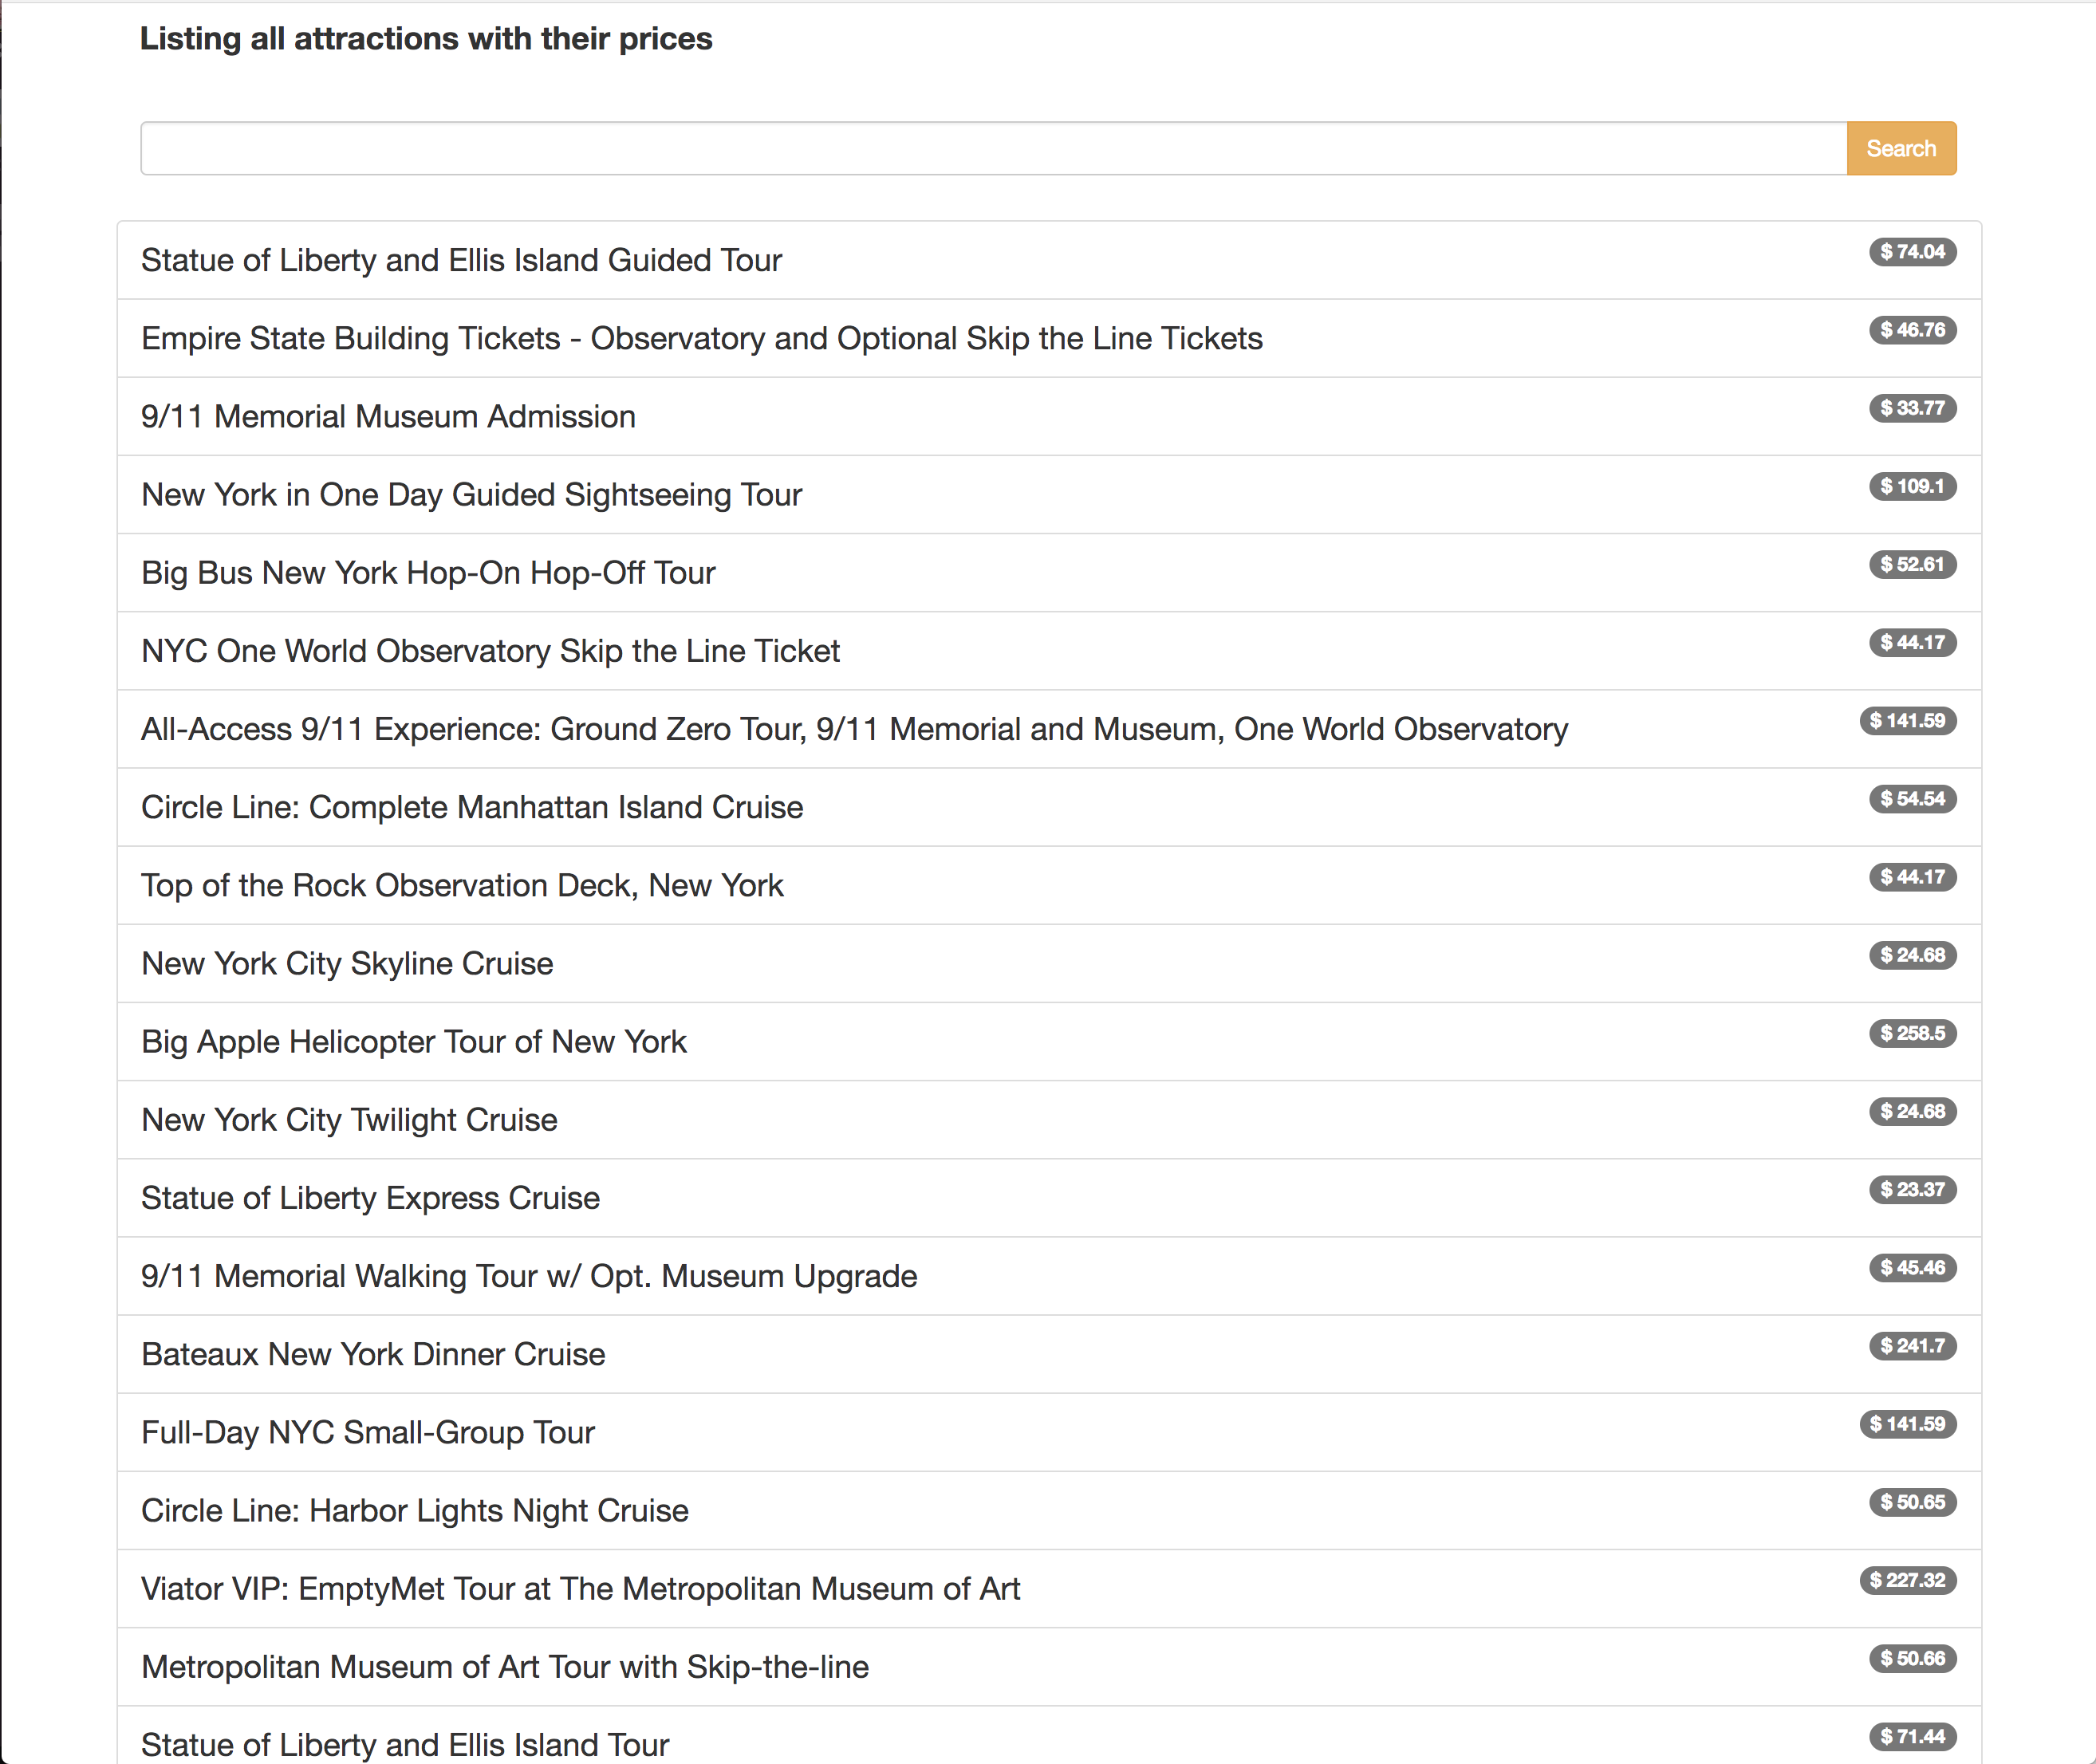This screenshot has height=1764, width=2096.
Task: Open Full-Day NYC Small-Group Tour
Action: [368, 1432]
